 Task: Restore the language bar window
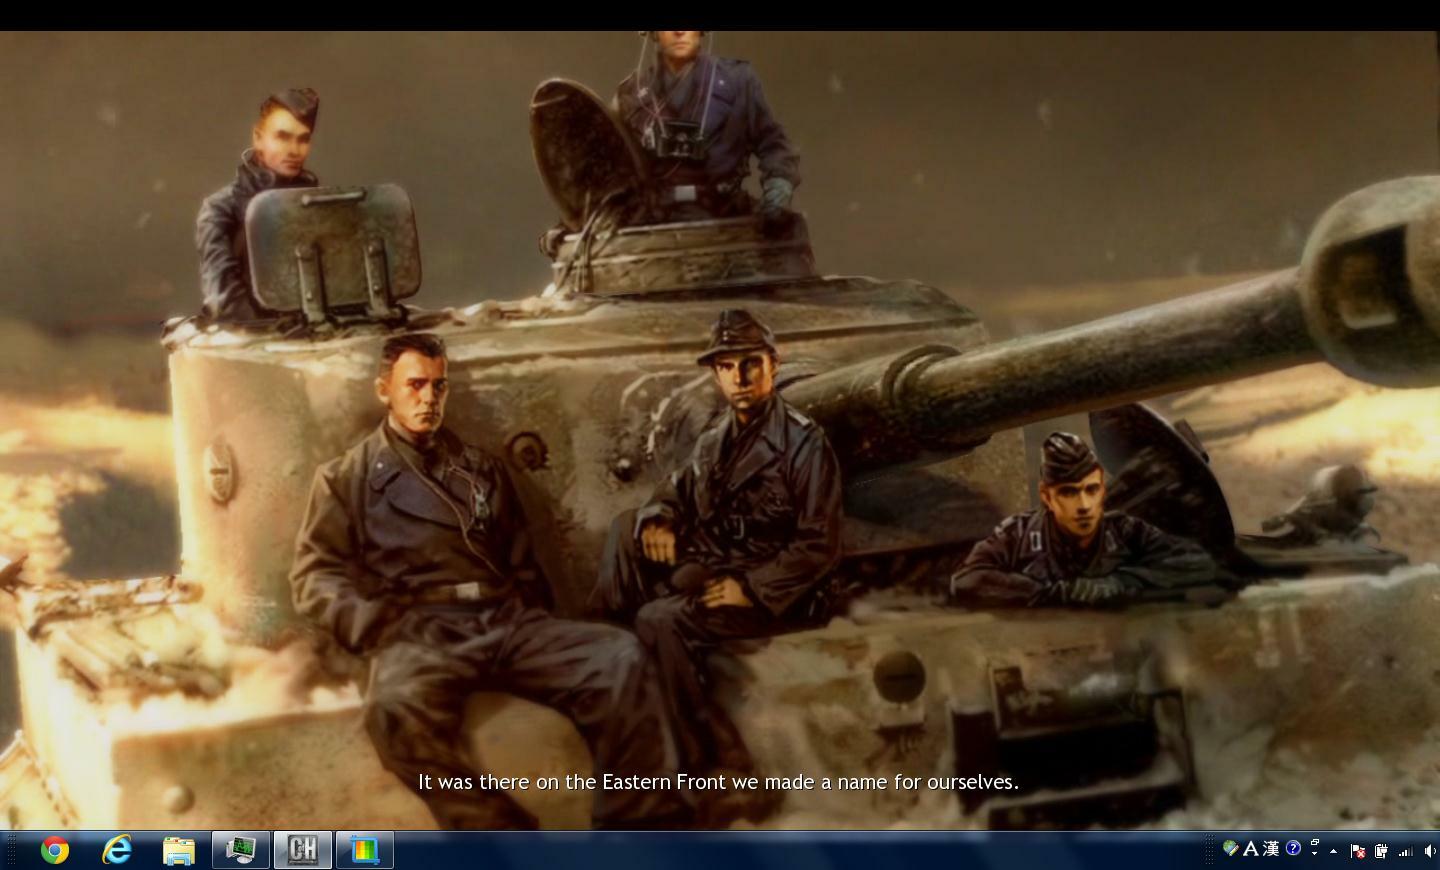(1315, 842)
